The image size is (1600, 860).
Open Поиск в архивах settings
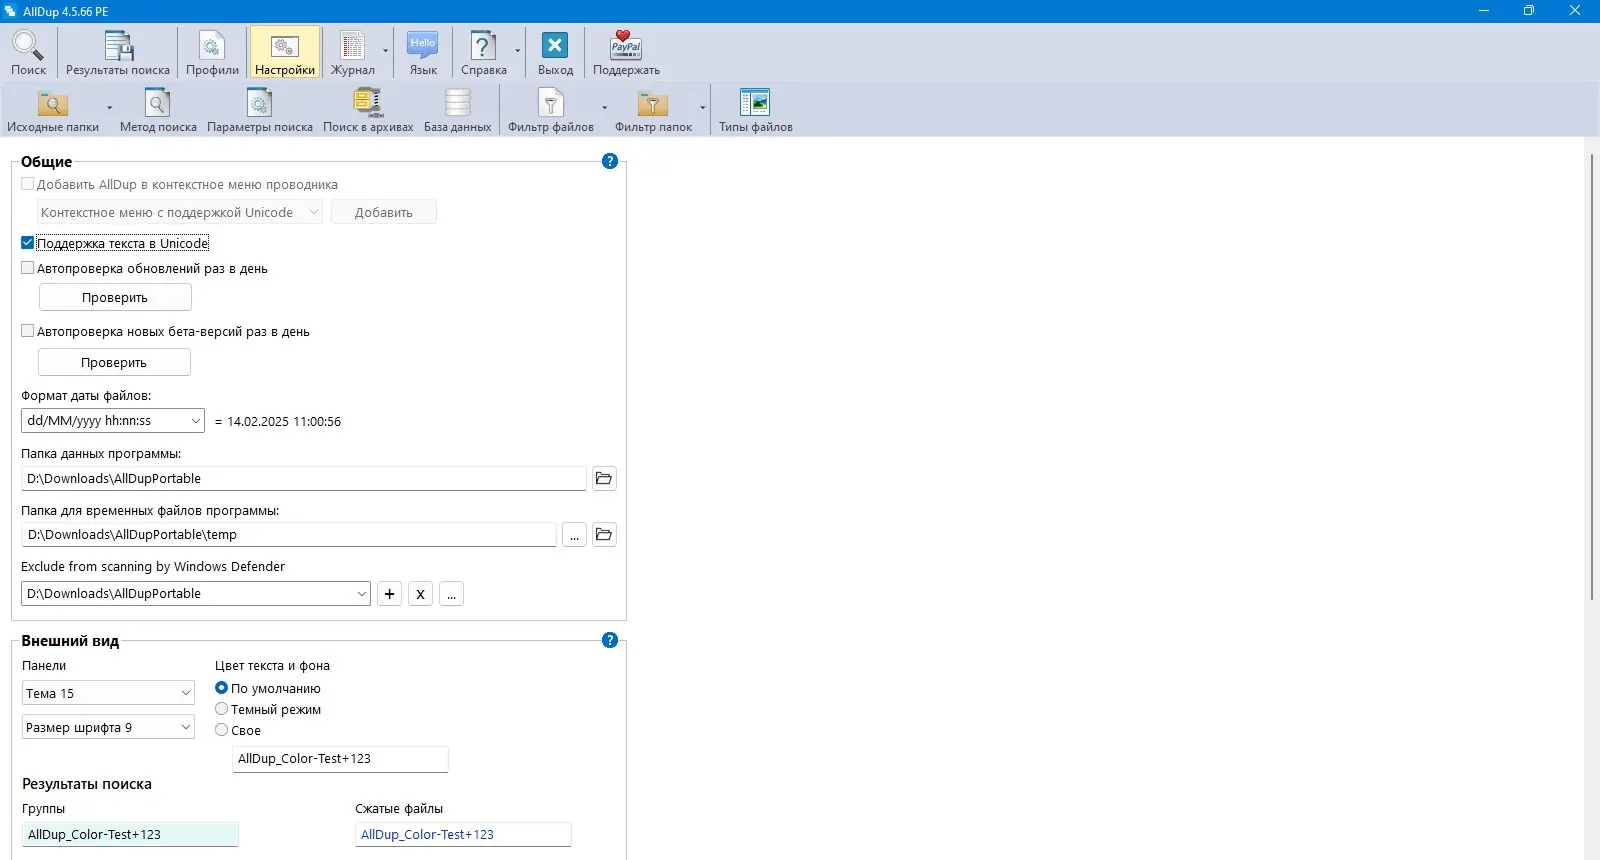(368, 110)
